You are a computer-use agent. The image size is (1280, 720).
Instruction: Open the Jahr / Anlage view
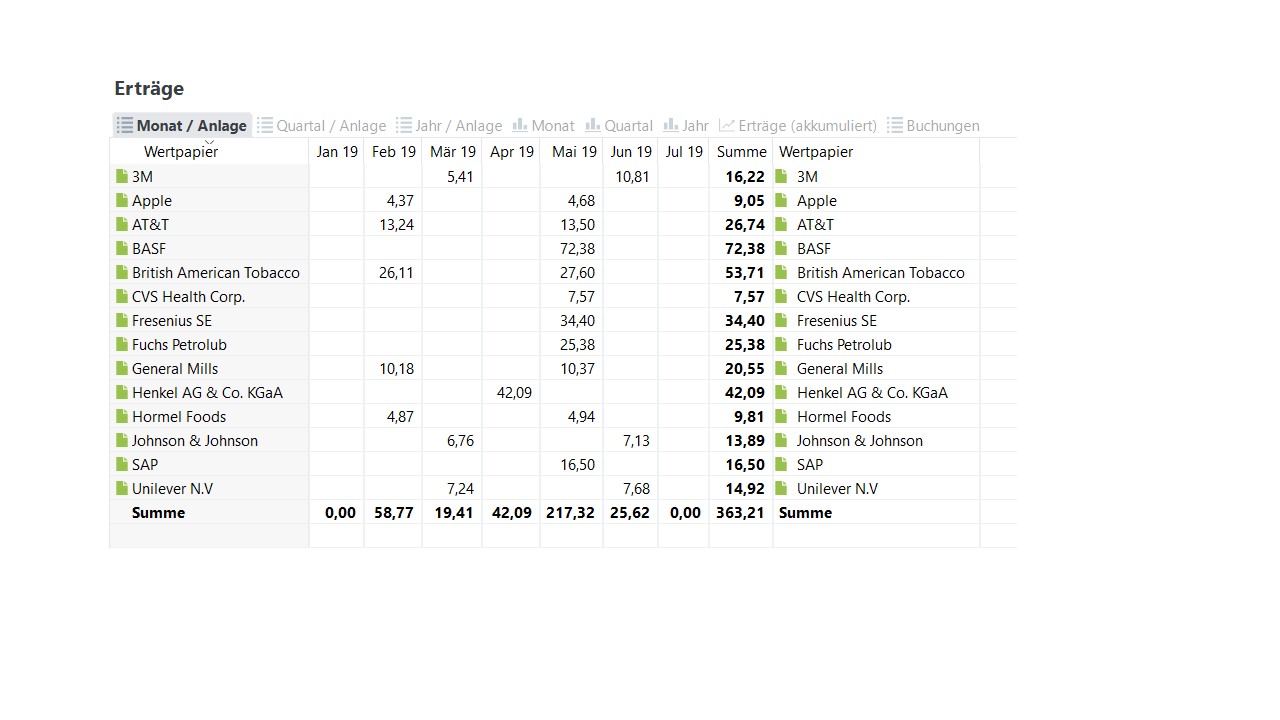tap(449, 126)
